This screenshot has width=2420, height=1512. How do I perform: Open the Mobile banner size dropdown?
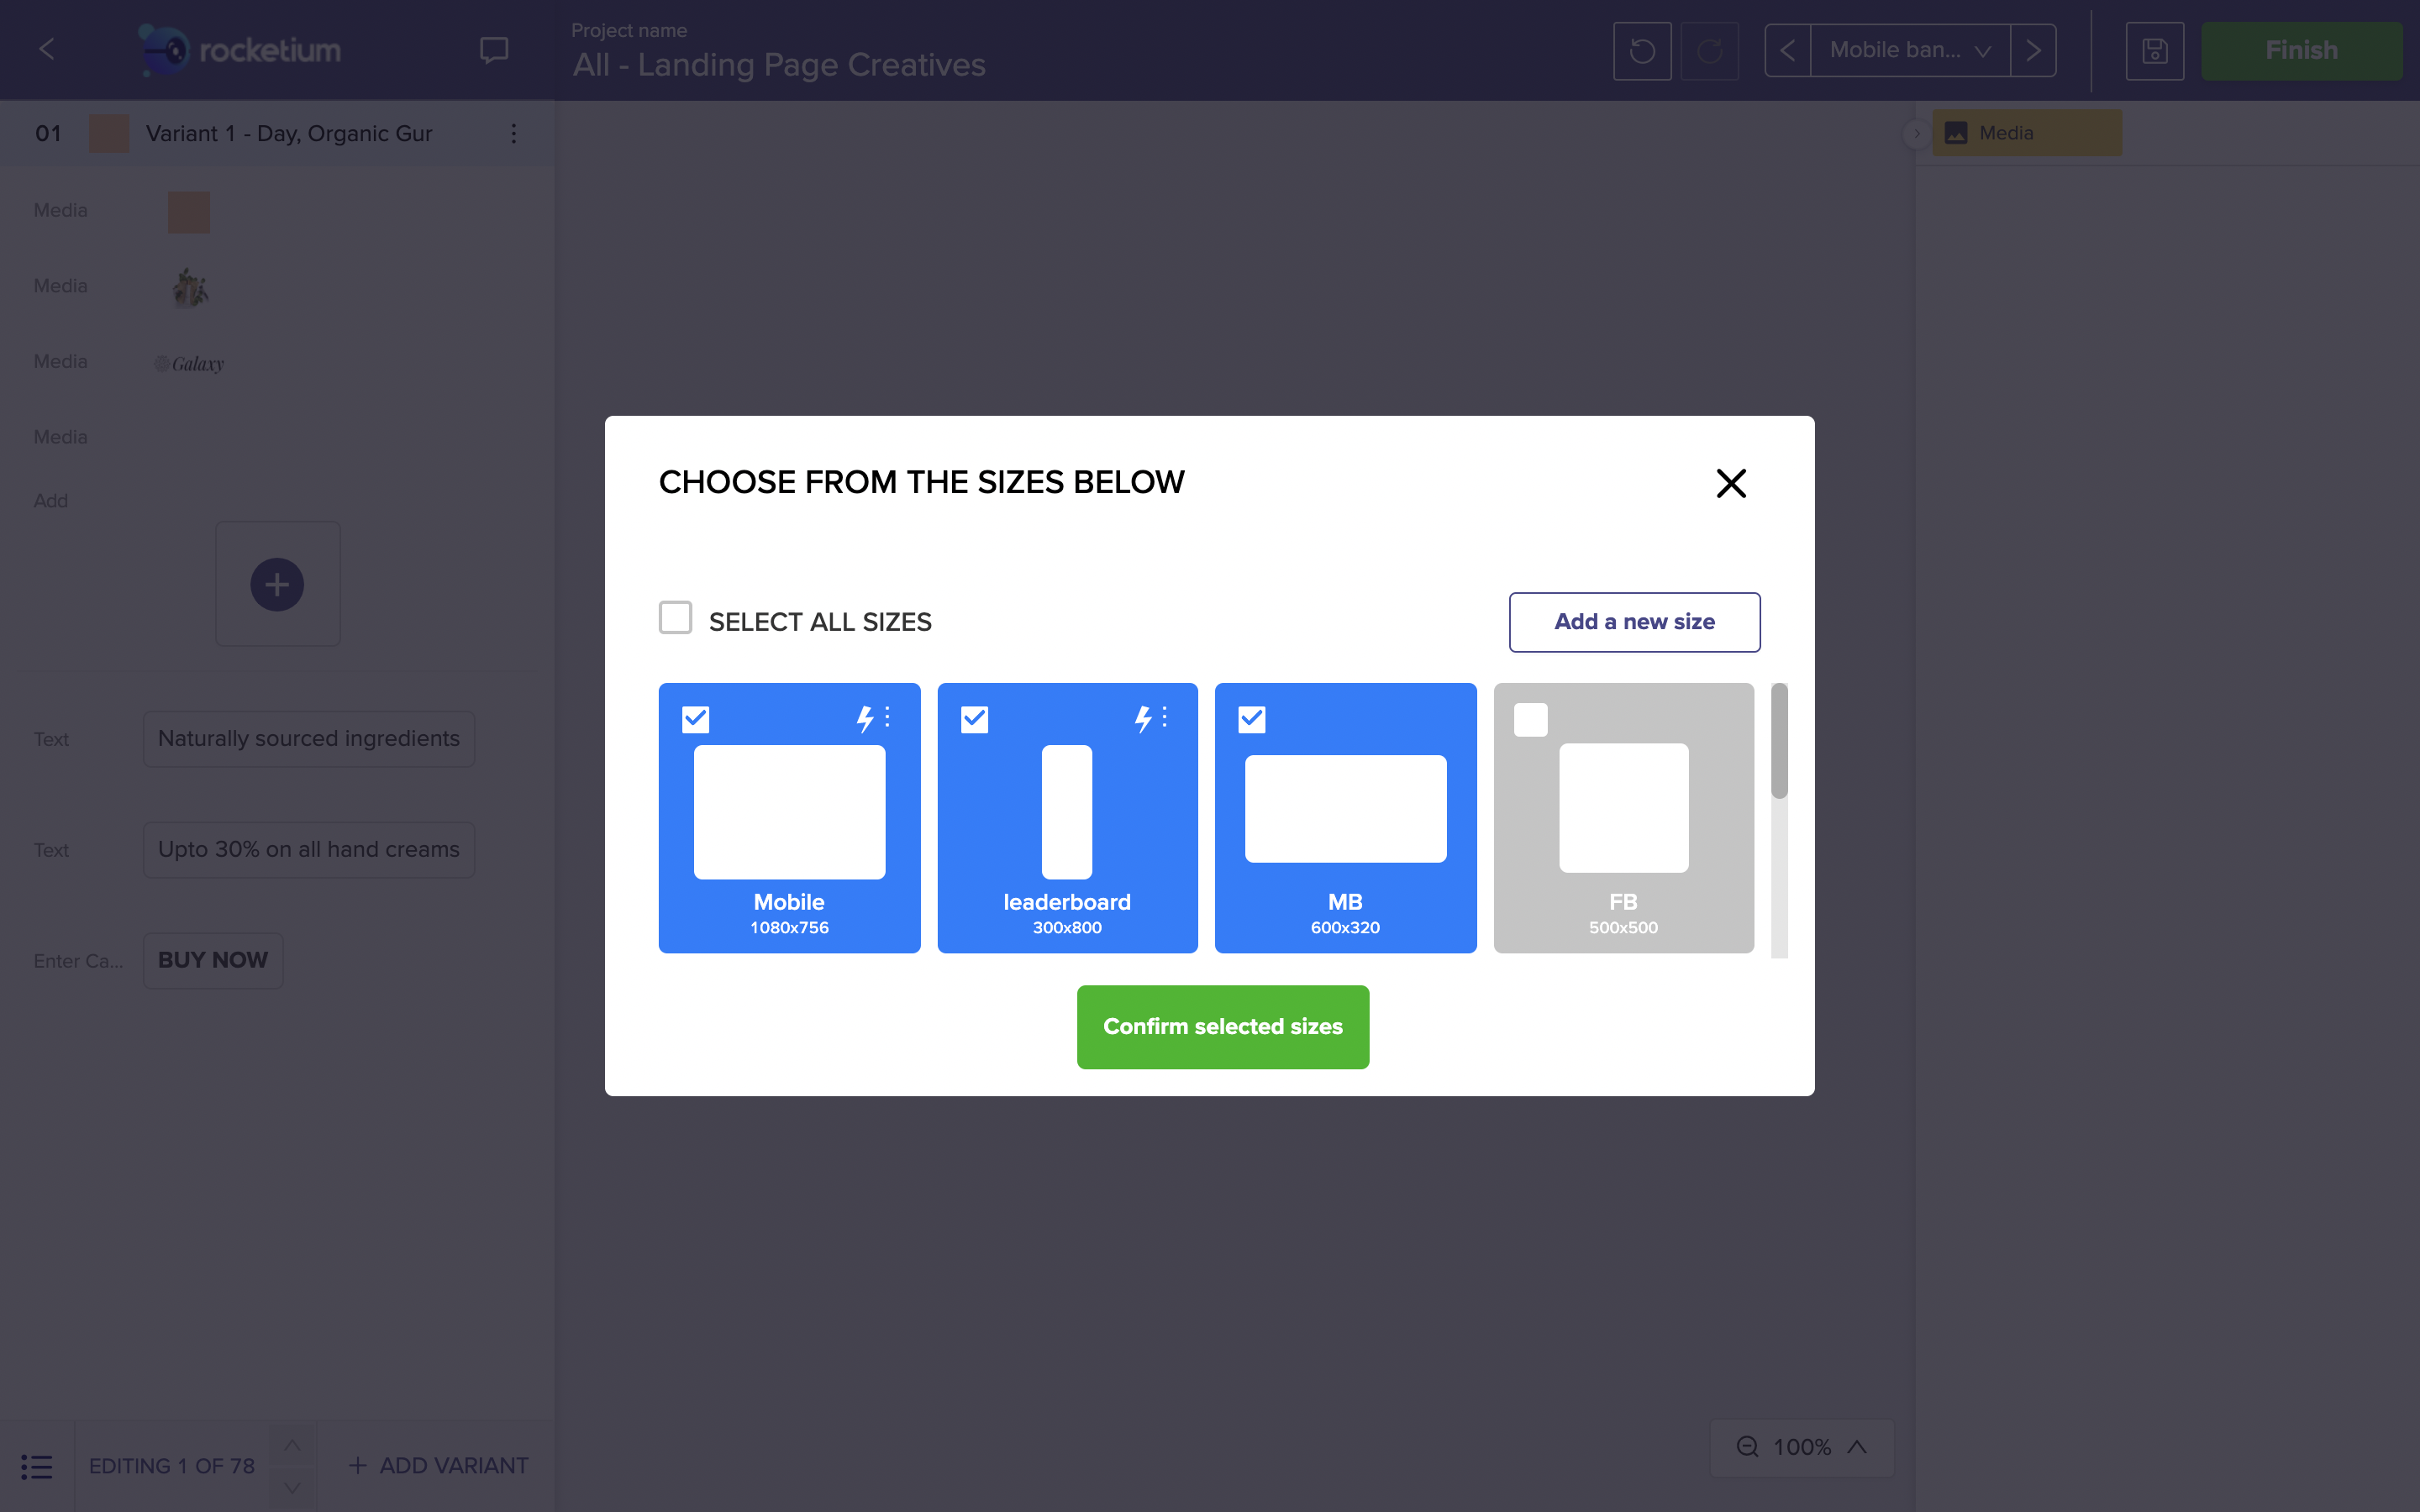[1909, 50]
